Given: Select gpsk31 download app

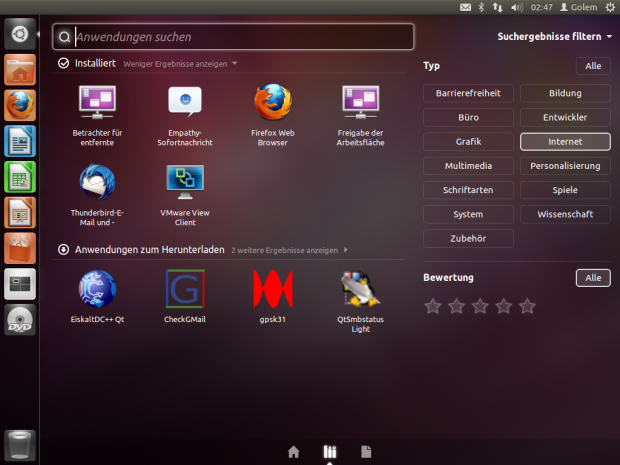Looking at the screenshot, I should click(273, 297).
